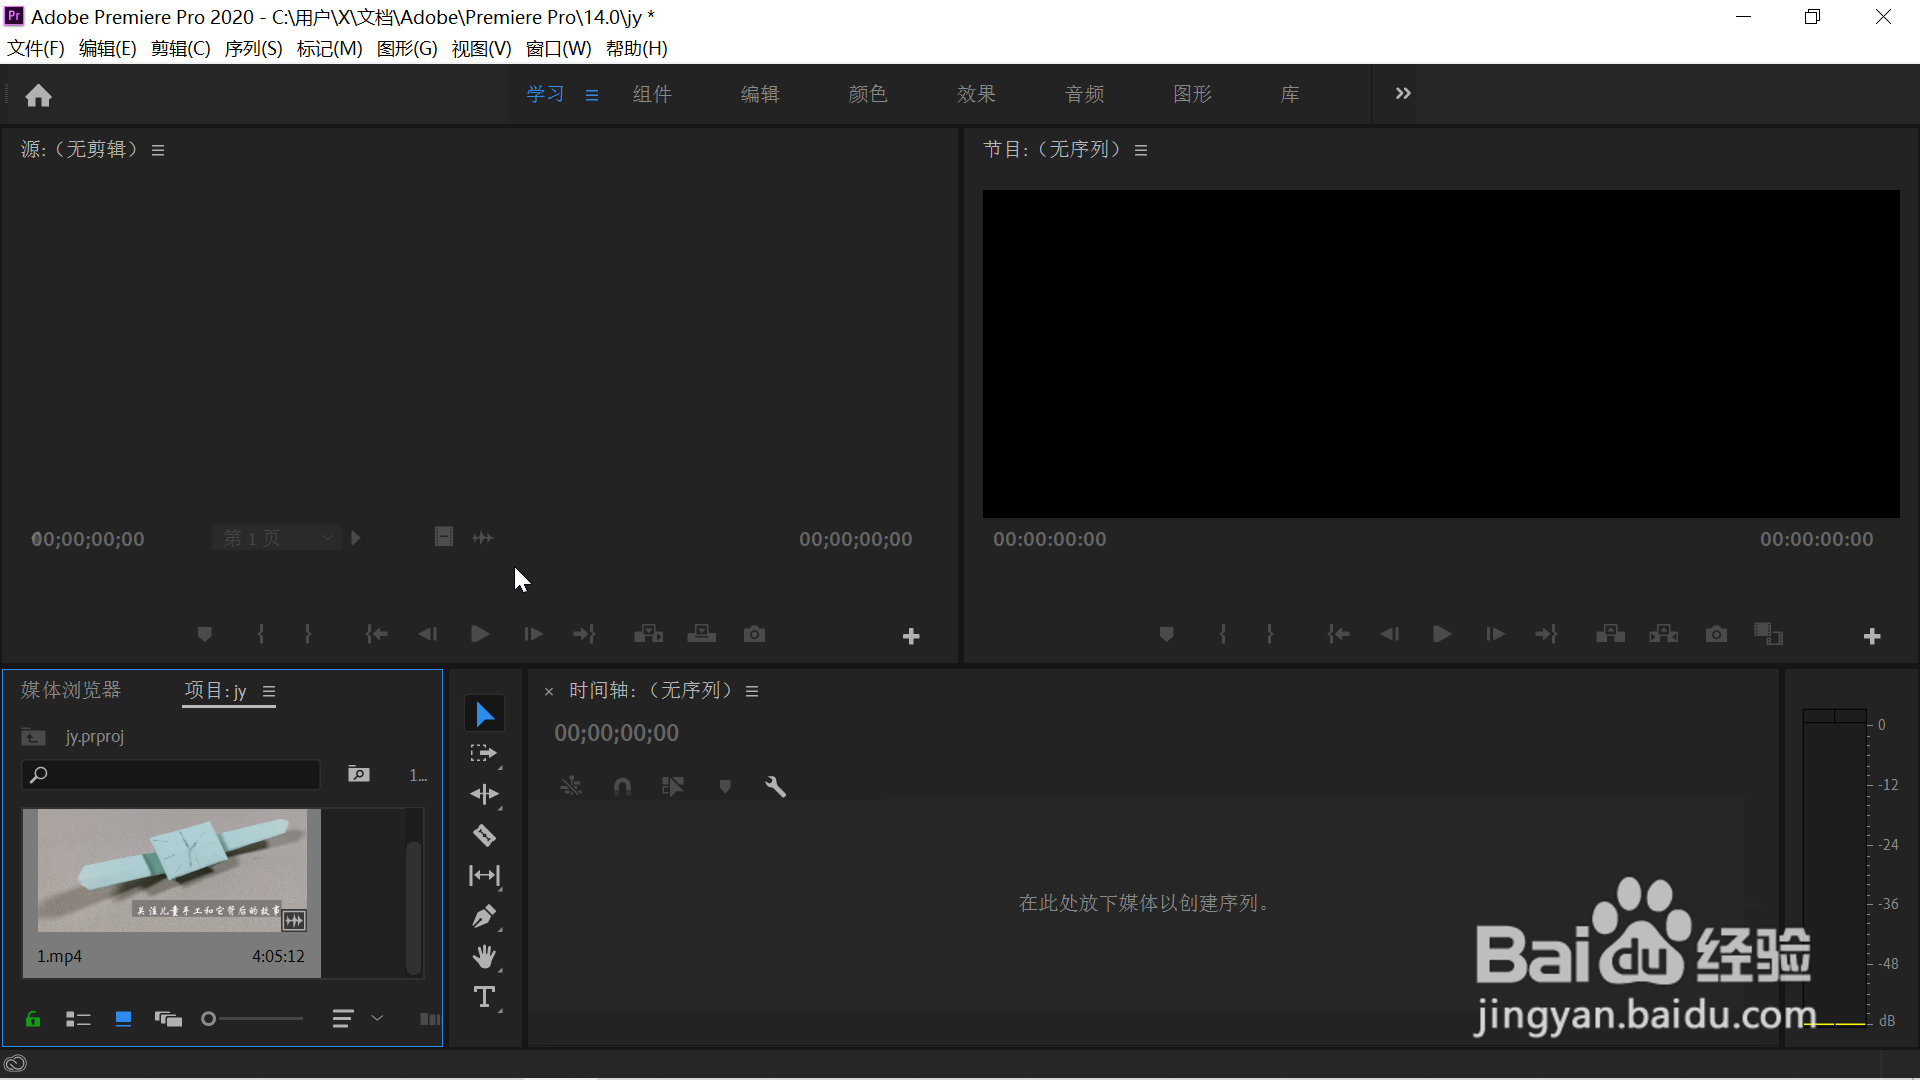Click Lift button in Program monitor

tap(1610, 634)
